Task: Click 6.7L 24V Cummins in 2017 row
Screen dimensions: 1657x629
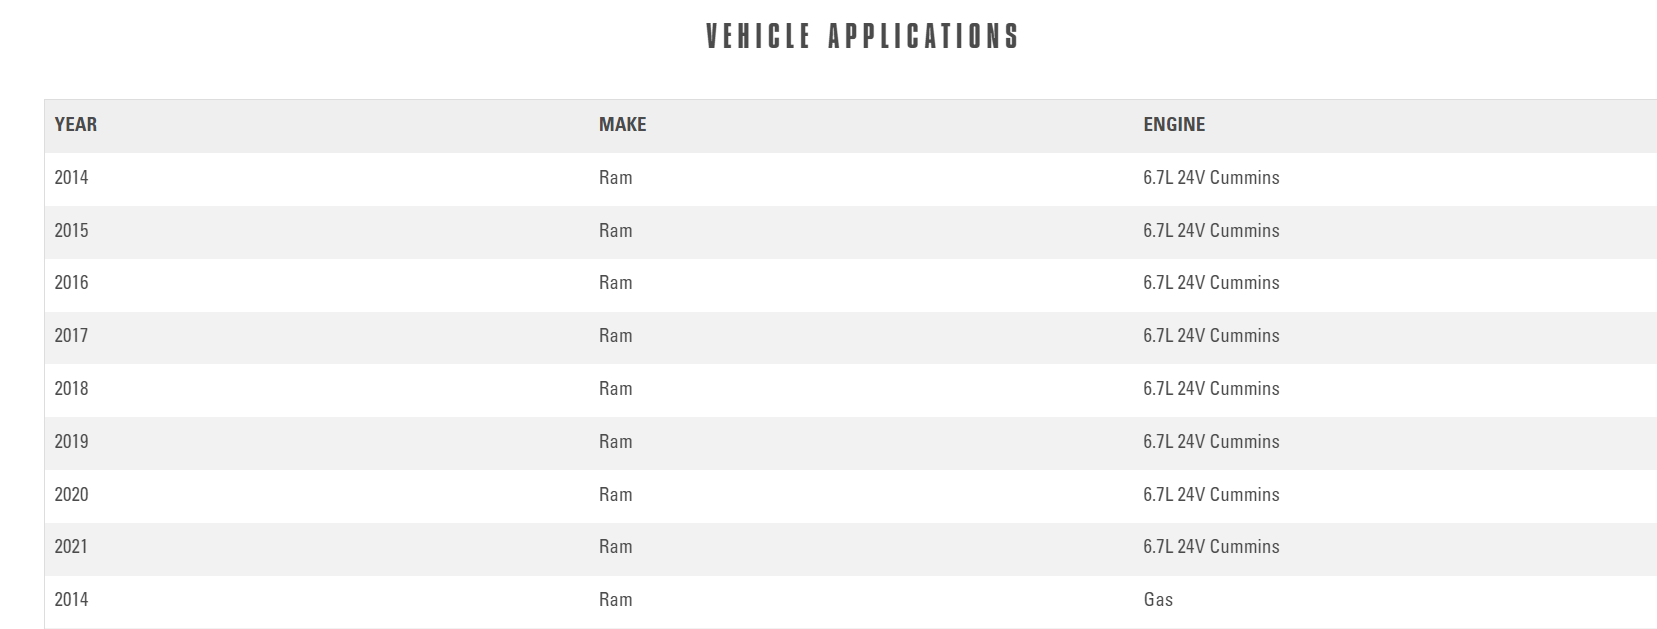Action: (x=1211, y=336)
